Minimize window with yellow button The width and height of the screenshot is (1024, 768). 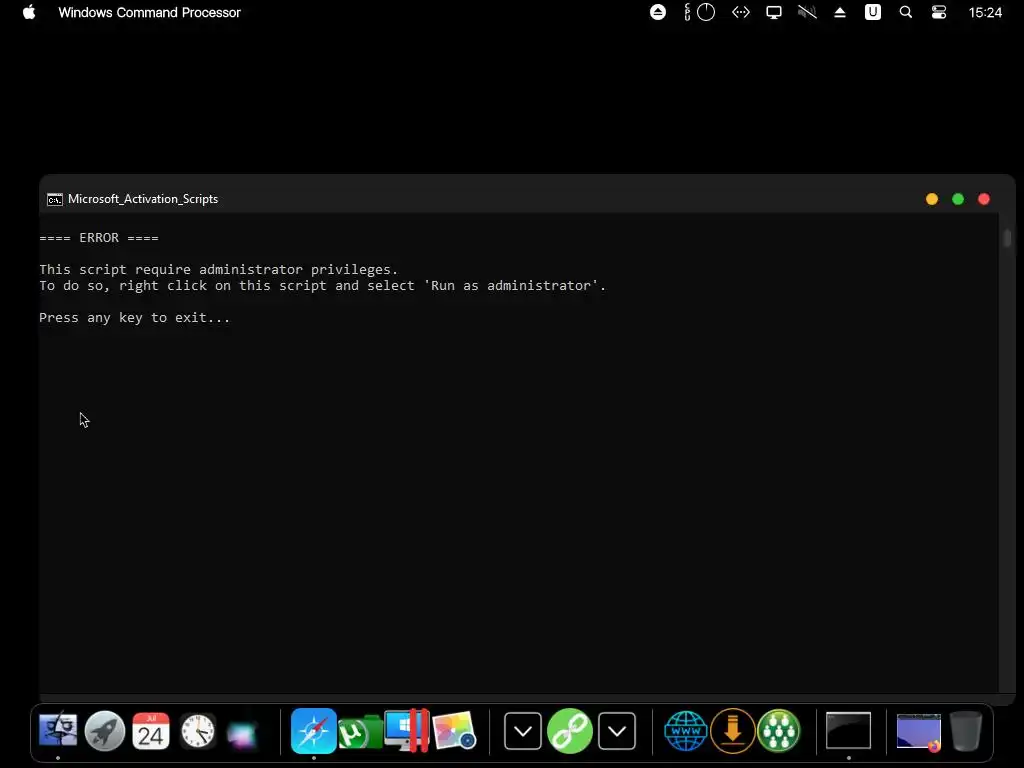click(932, 199)
